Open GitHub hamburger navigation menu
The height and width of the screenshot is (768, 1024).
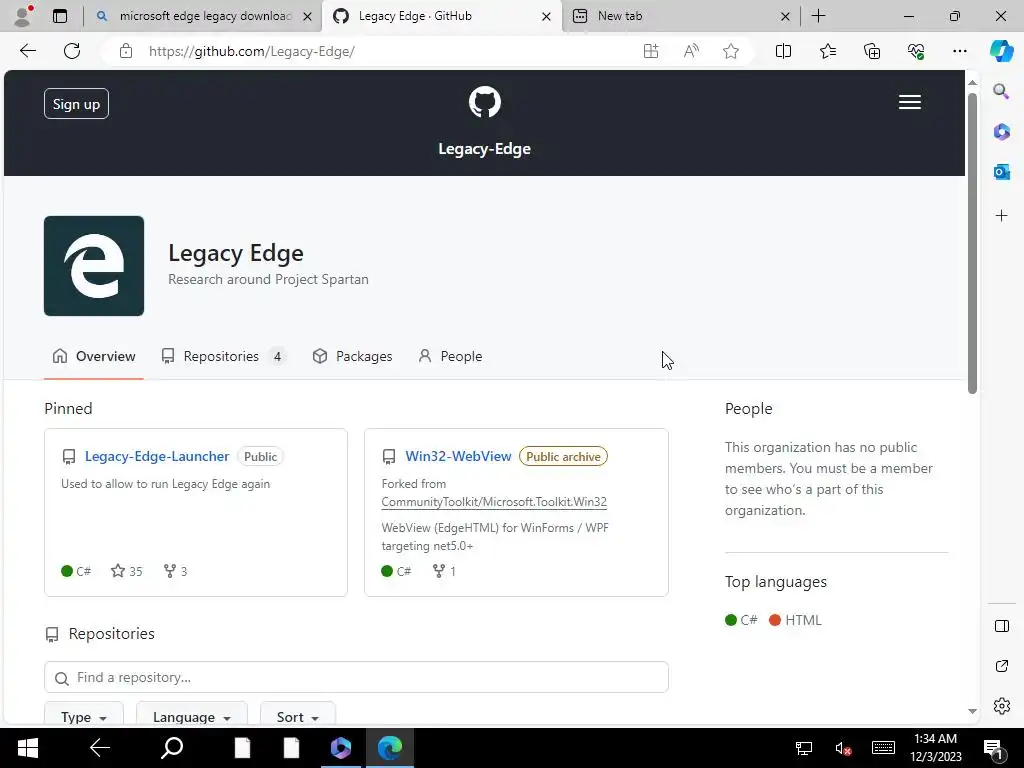click(909, 103)
